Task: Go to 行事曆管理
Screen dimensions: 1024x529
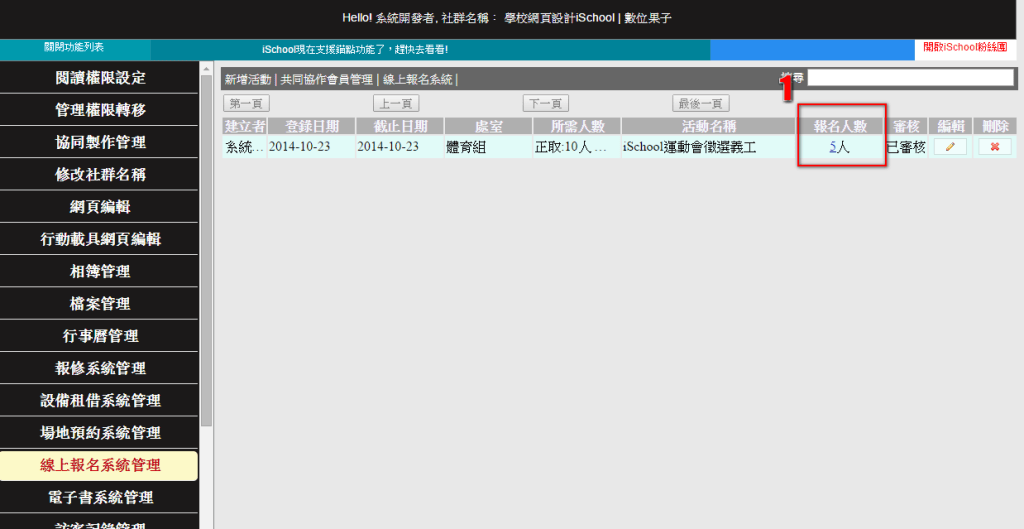Action: (x=100, y=336)
